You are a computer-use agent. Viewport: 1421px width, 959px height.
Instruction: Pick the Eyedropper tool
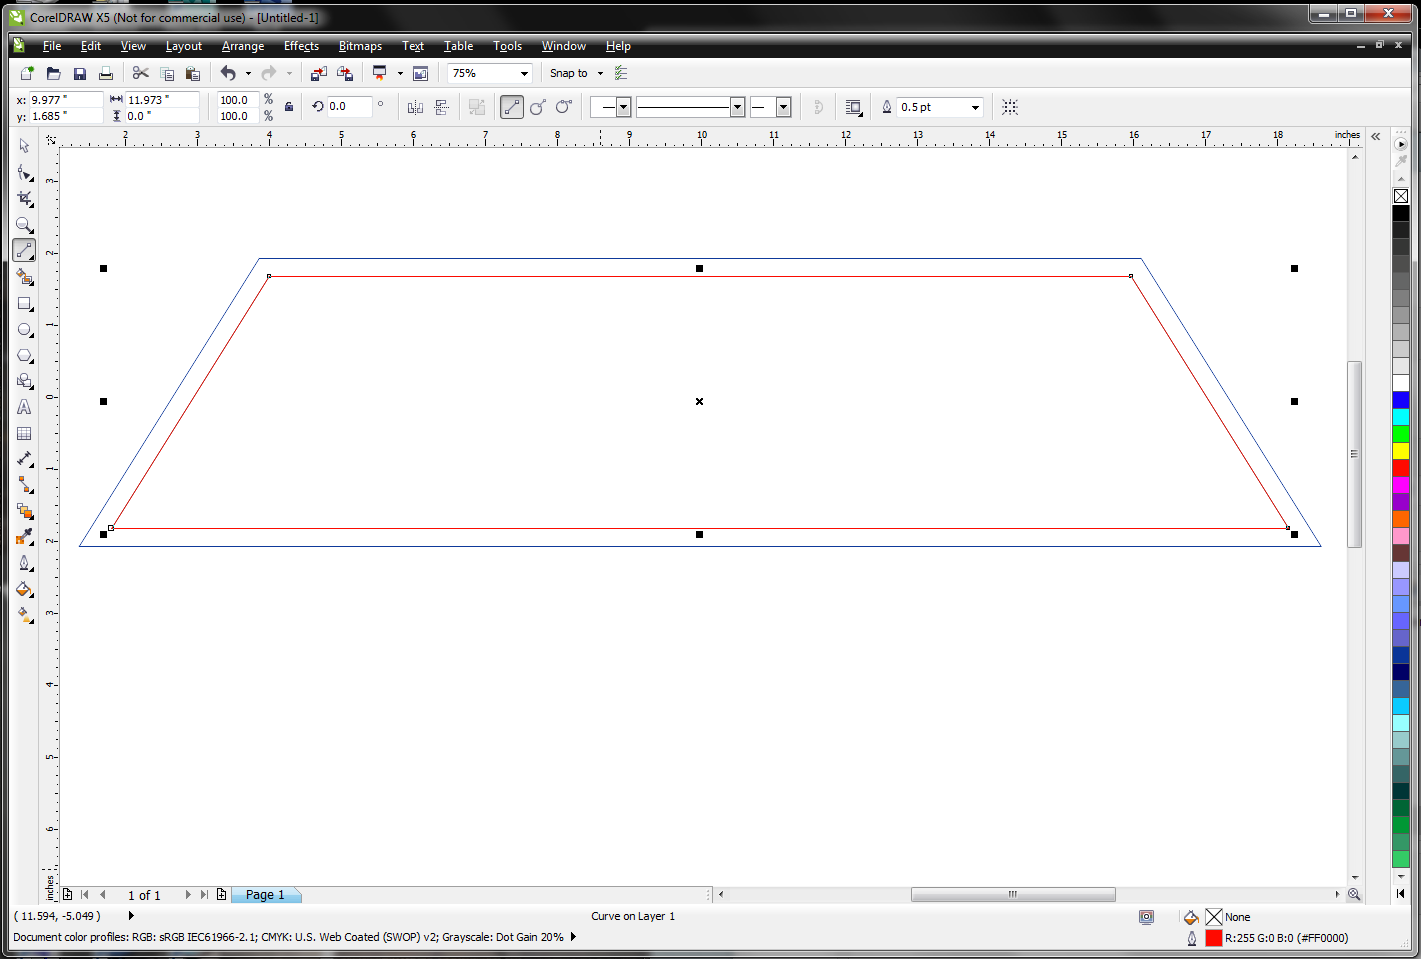click(24, 537)
